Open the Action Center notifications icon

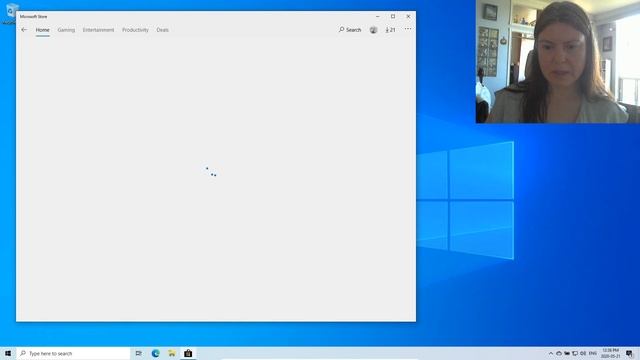[629, 353]
